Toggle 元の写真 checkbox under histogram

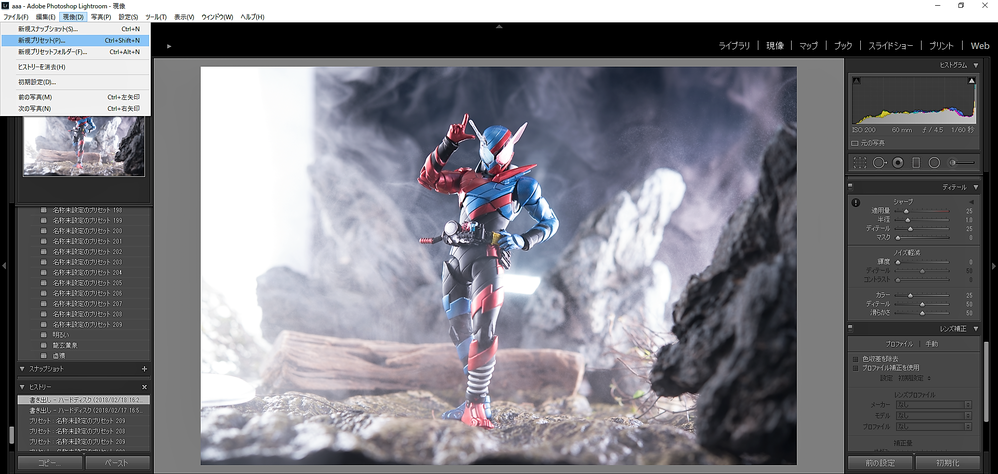(x=855, y=143)
